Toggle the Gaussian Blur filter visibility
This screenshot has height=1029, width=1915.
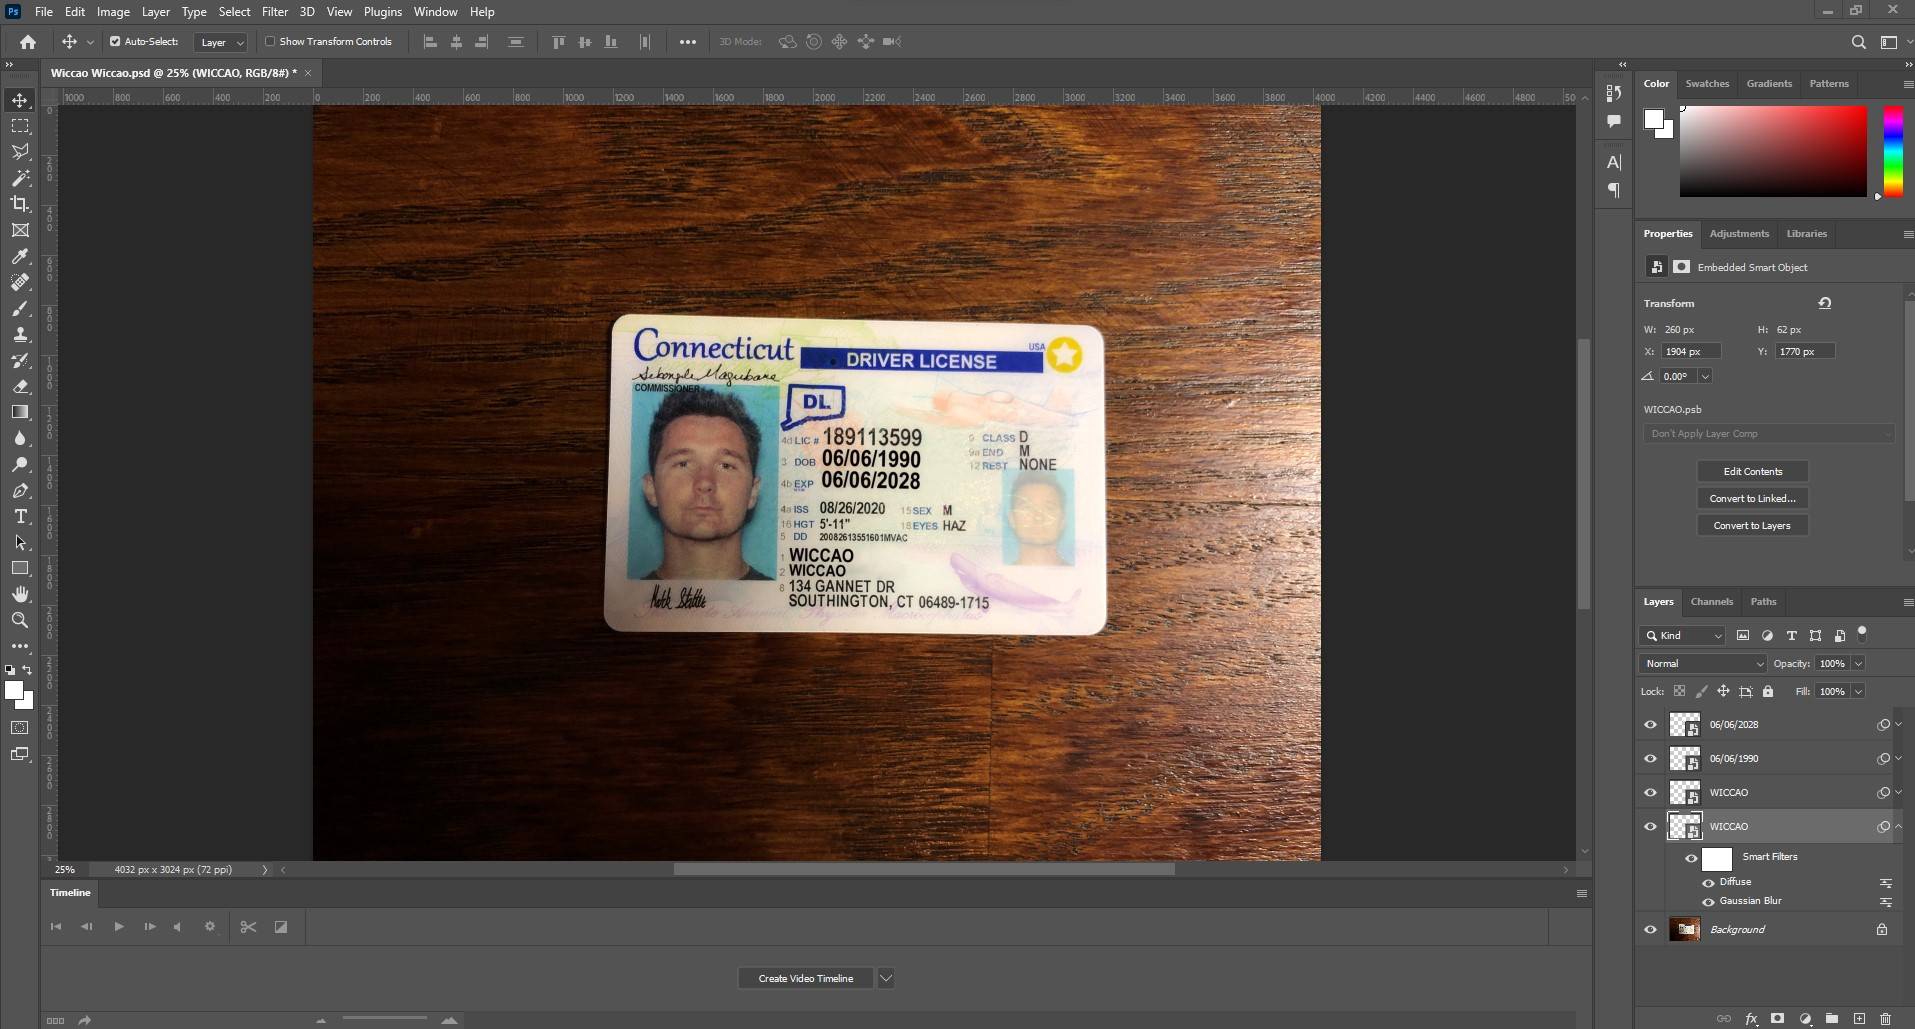coord(1708,902)
